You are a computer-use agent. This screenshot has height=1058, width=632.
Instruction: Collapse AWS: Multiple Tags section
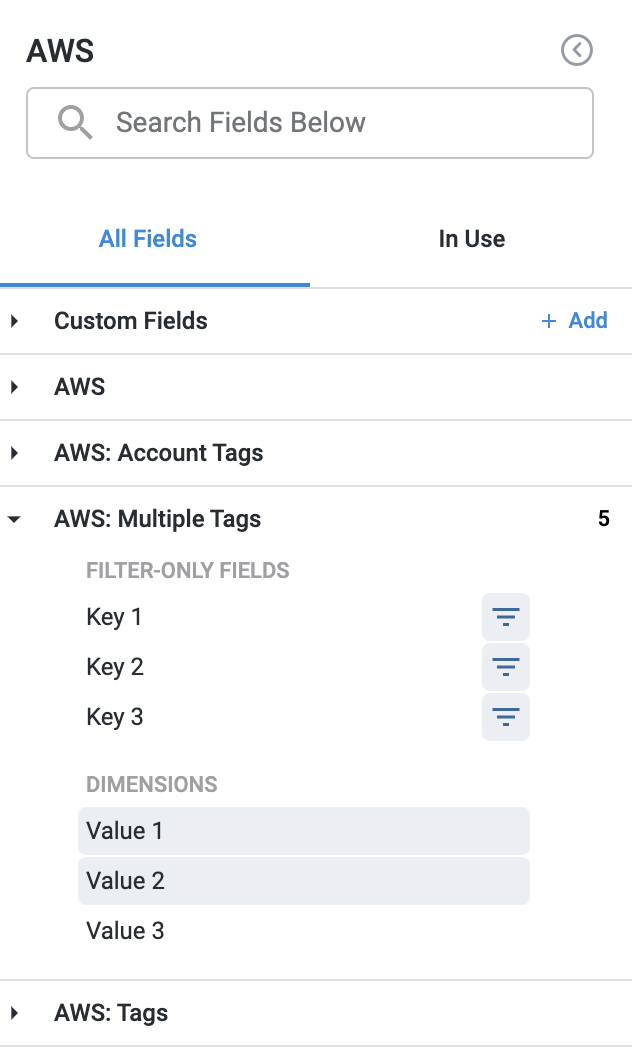click(15, 519)
